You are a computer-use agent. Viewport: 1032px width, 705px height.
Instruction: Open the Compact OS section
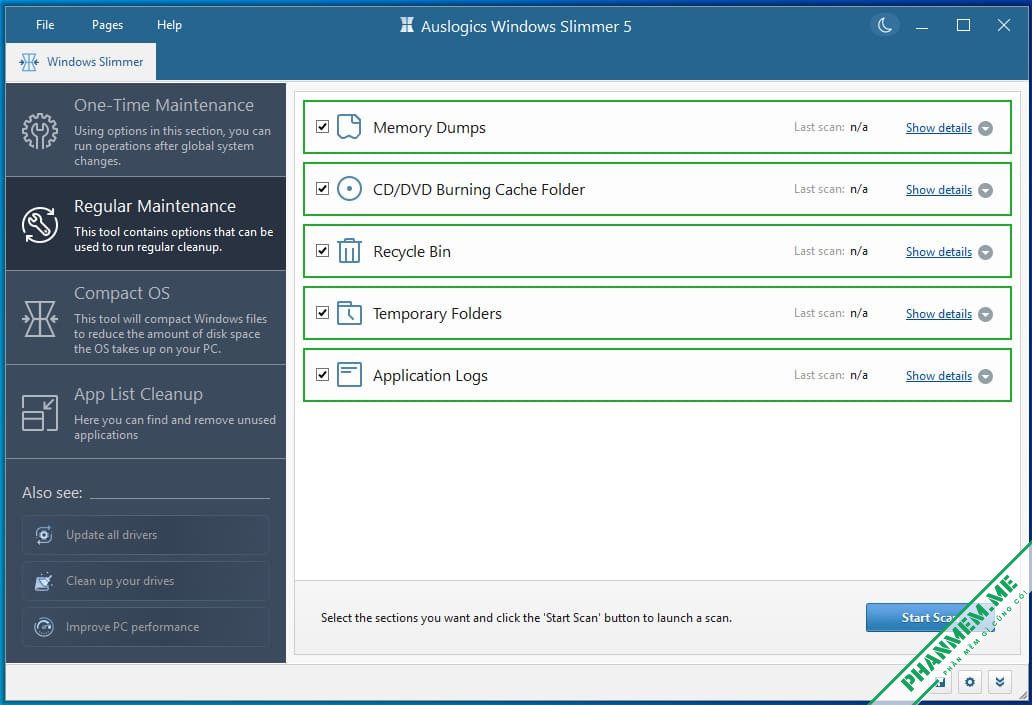click(x=146, y=319)
